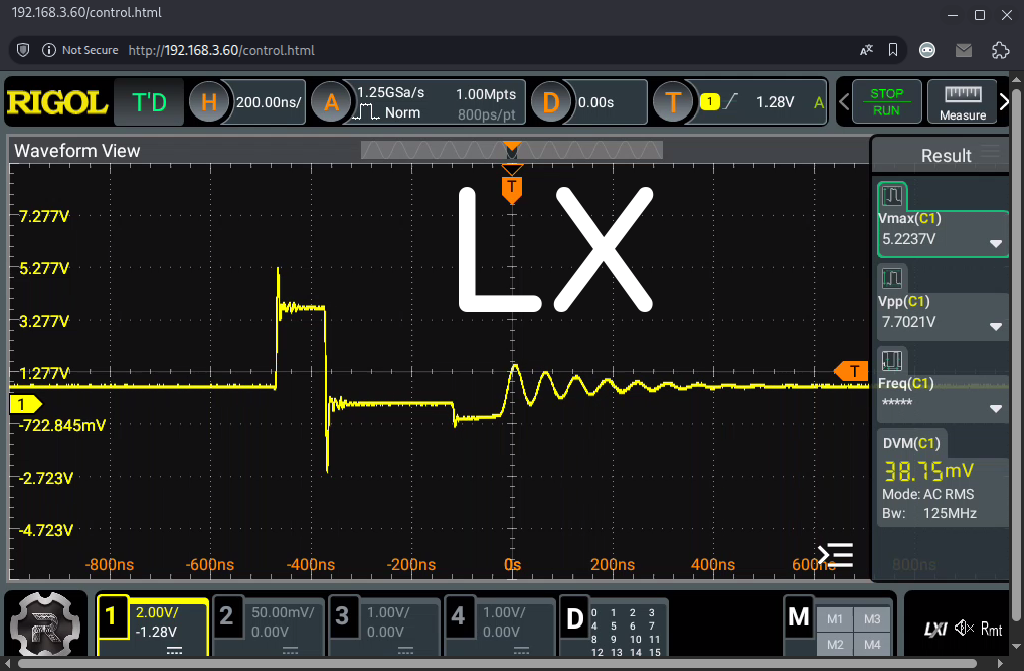Open the Acquire (A) settings icon

331,102
